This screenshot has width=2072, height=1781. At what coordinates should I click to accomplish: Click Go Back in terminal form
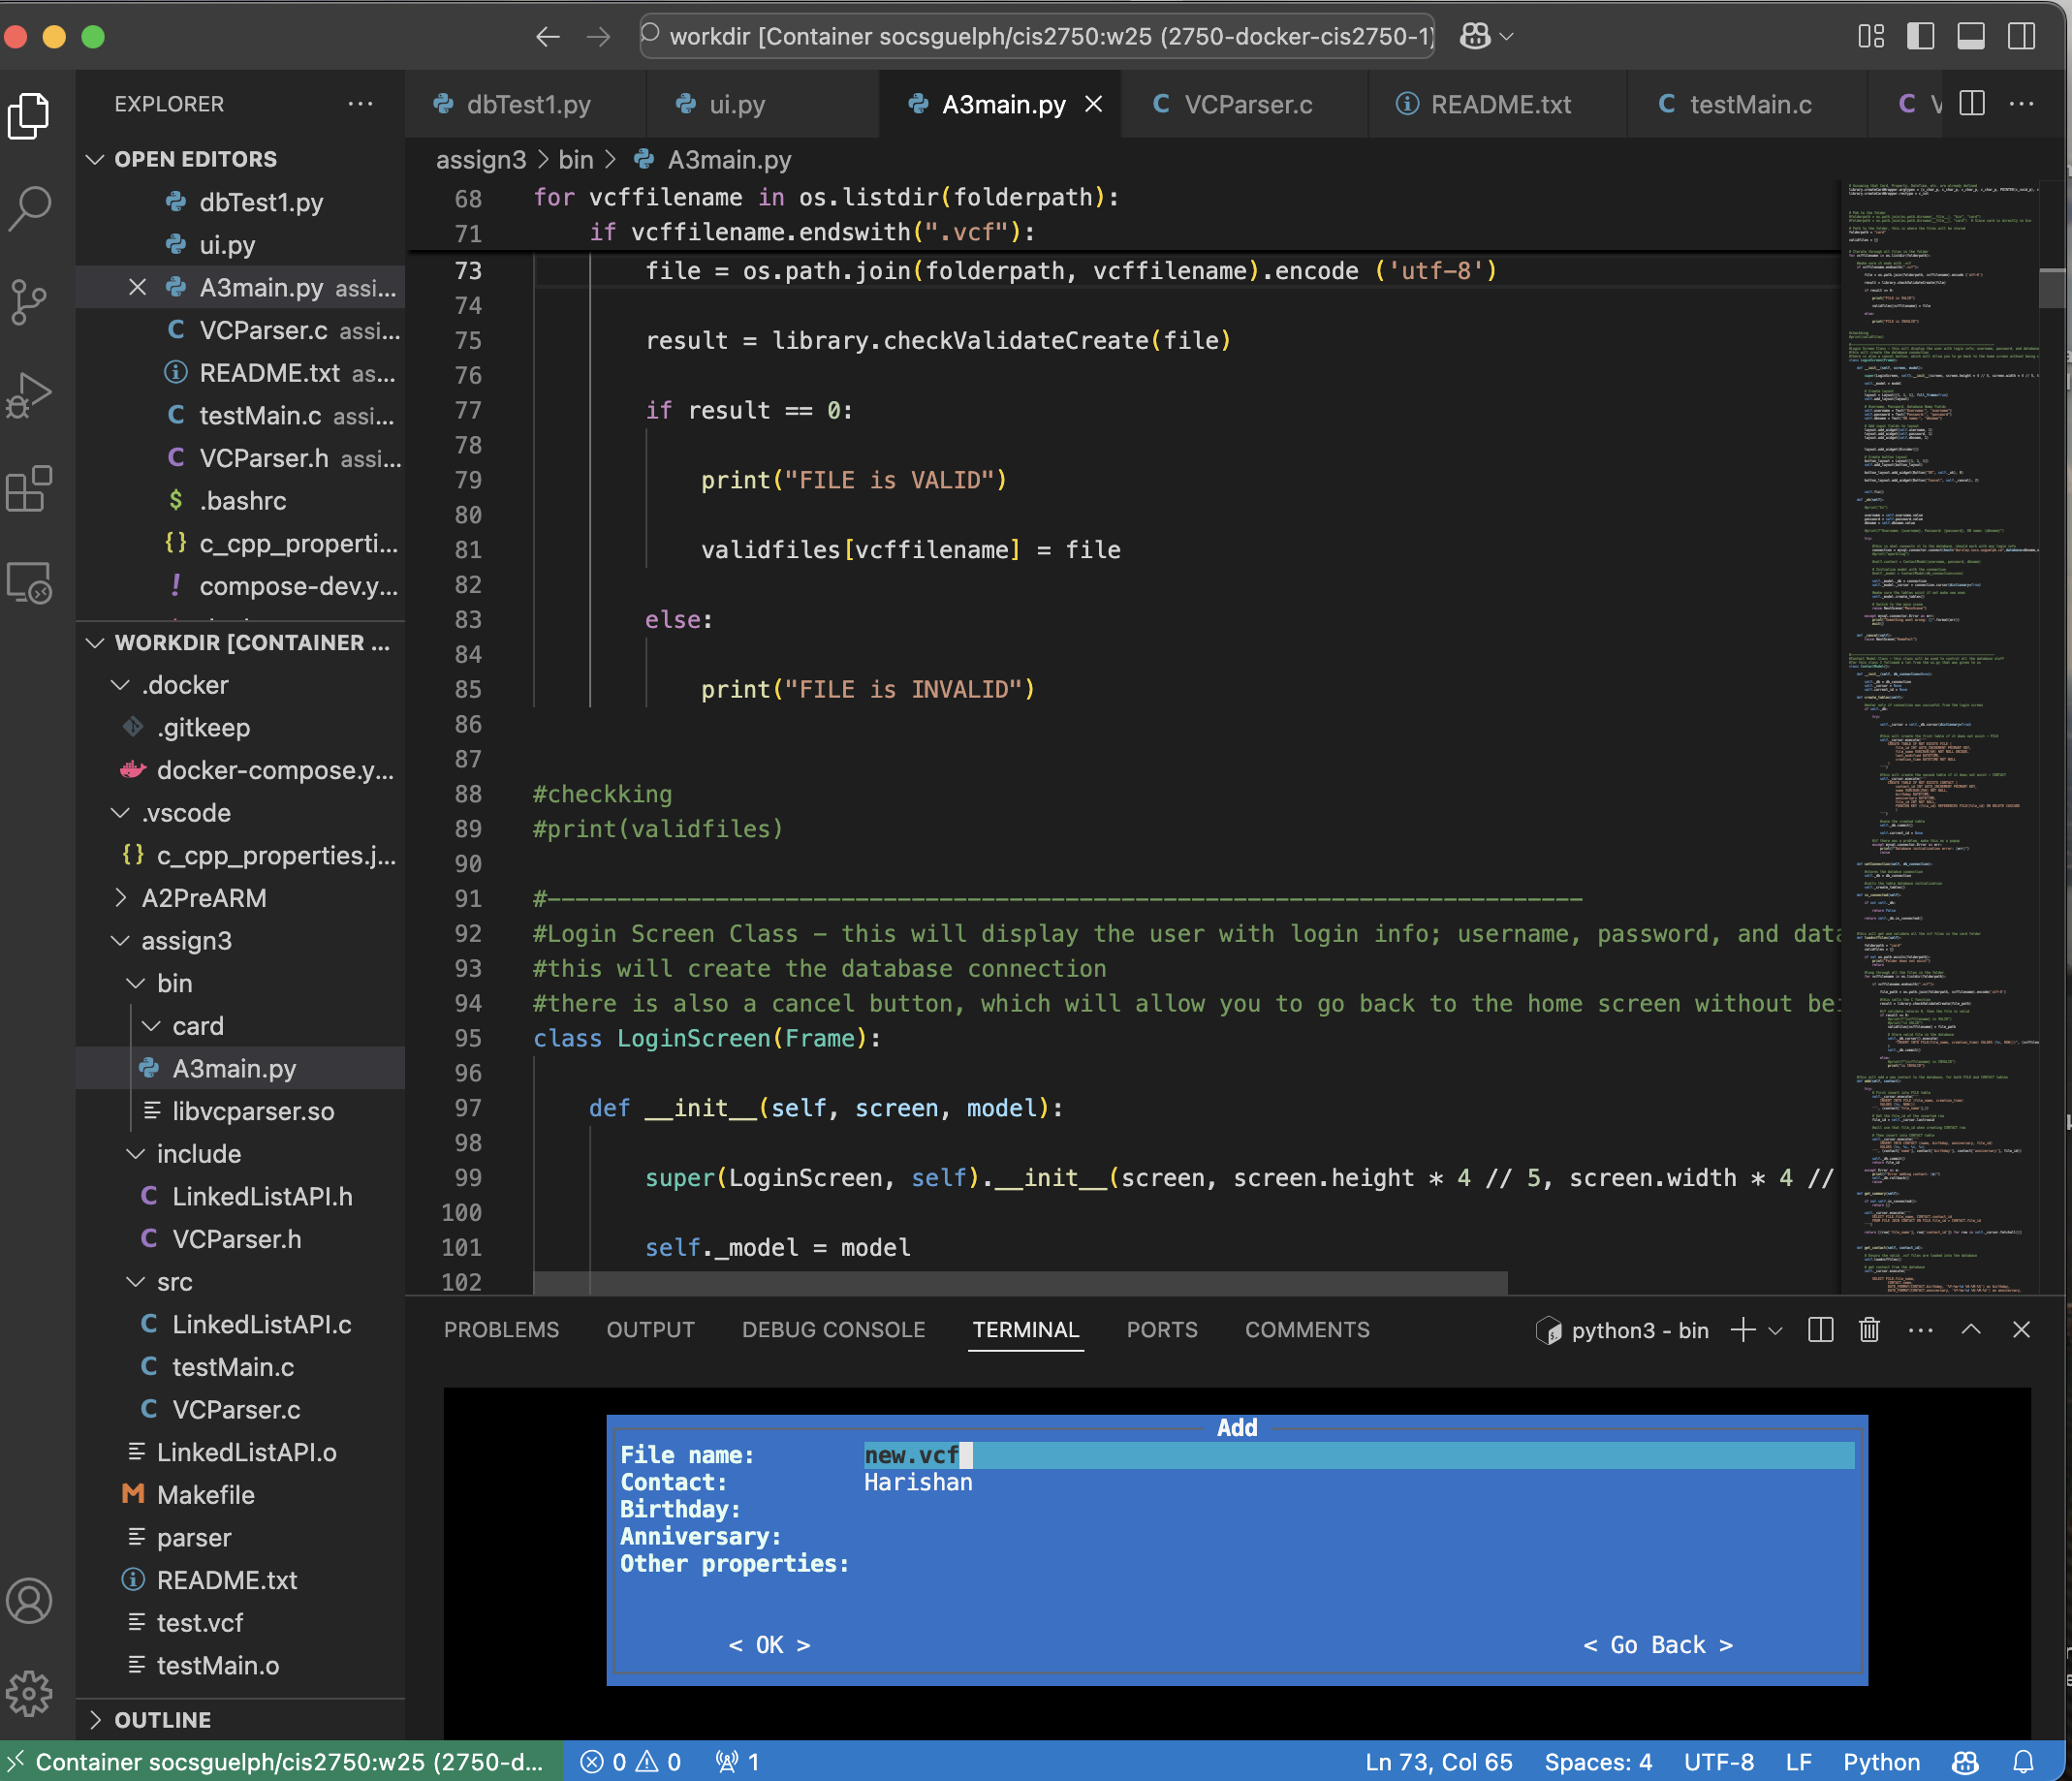point(1657,1645)
